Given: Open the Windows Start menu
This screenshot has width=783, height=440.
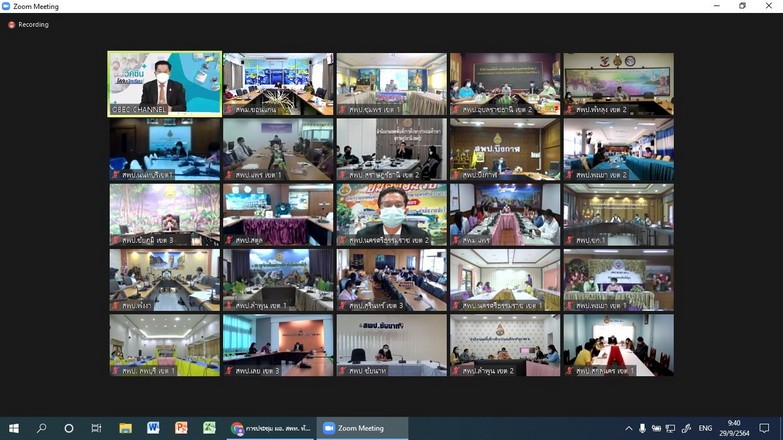Looking at the screenshot, I should point(13,428).
